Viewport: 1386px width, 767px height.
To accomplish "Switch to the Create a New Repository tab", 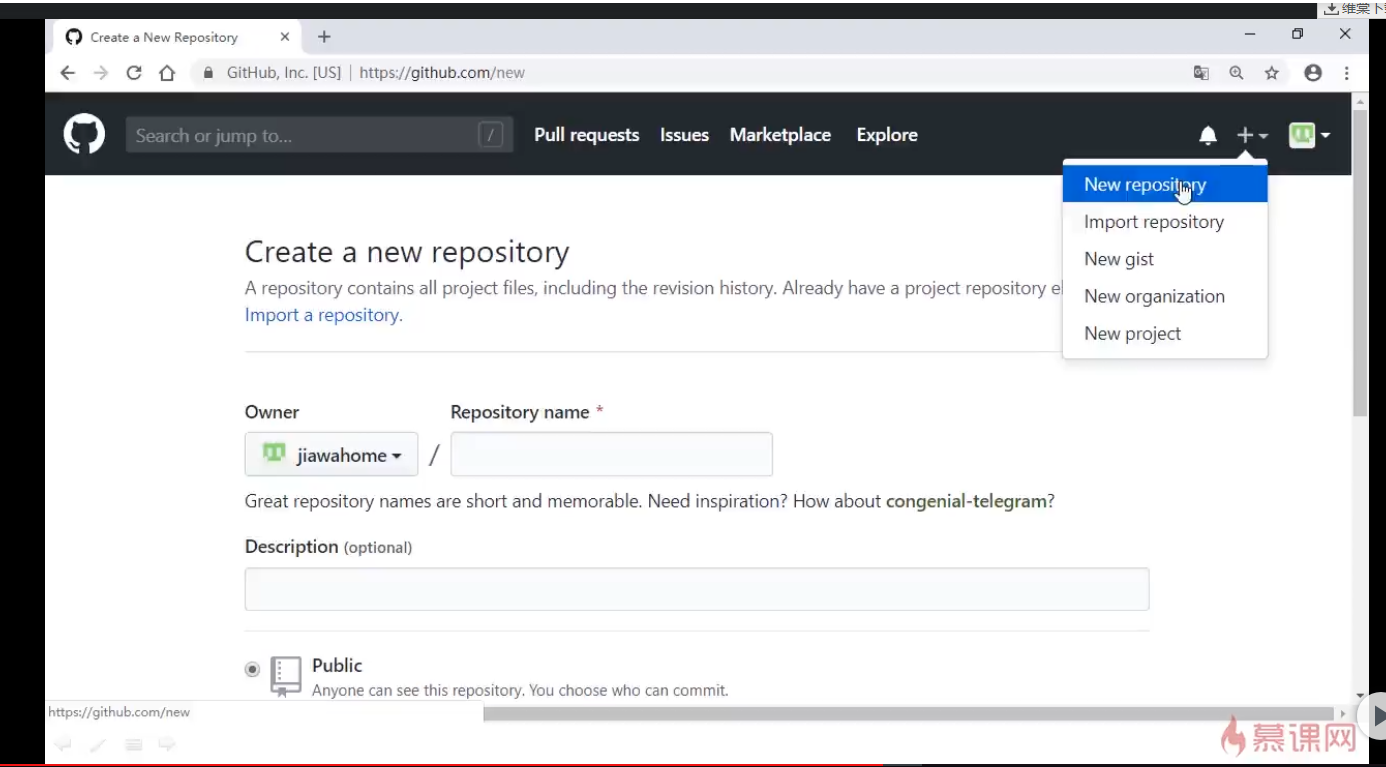I will (x=175, y=37).
